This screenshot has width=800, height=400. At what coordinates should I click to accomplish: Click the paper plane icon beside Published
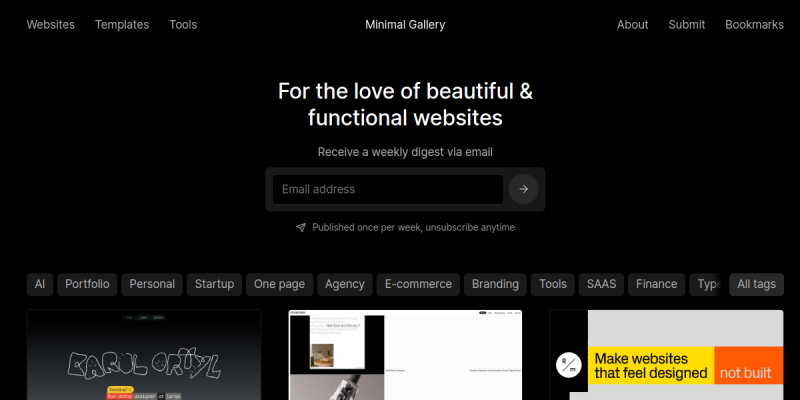coord(301,228)
